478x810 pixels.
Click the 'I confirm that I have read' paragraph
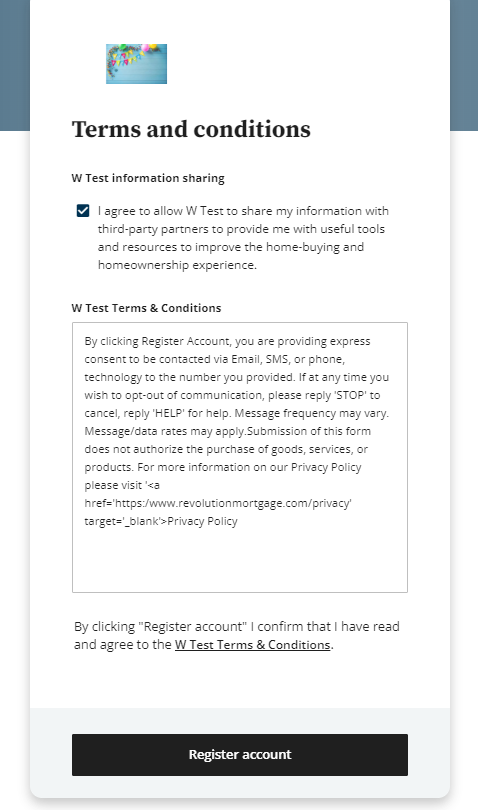click(x=237, y=635)
